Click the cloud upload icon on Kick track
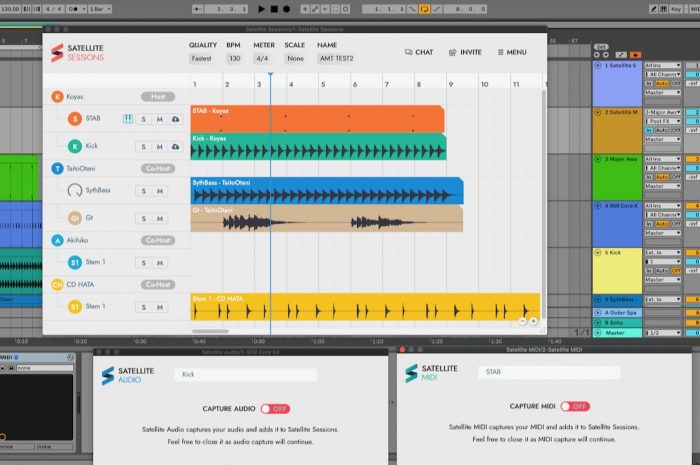The height and width of the screenshot is (465, 700). tap(175, 146)
